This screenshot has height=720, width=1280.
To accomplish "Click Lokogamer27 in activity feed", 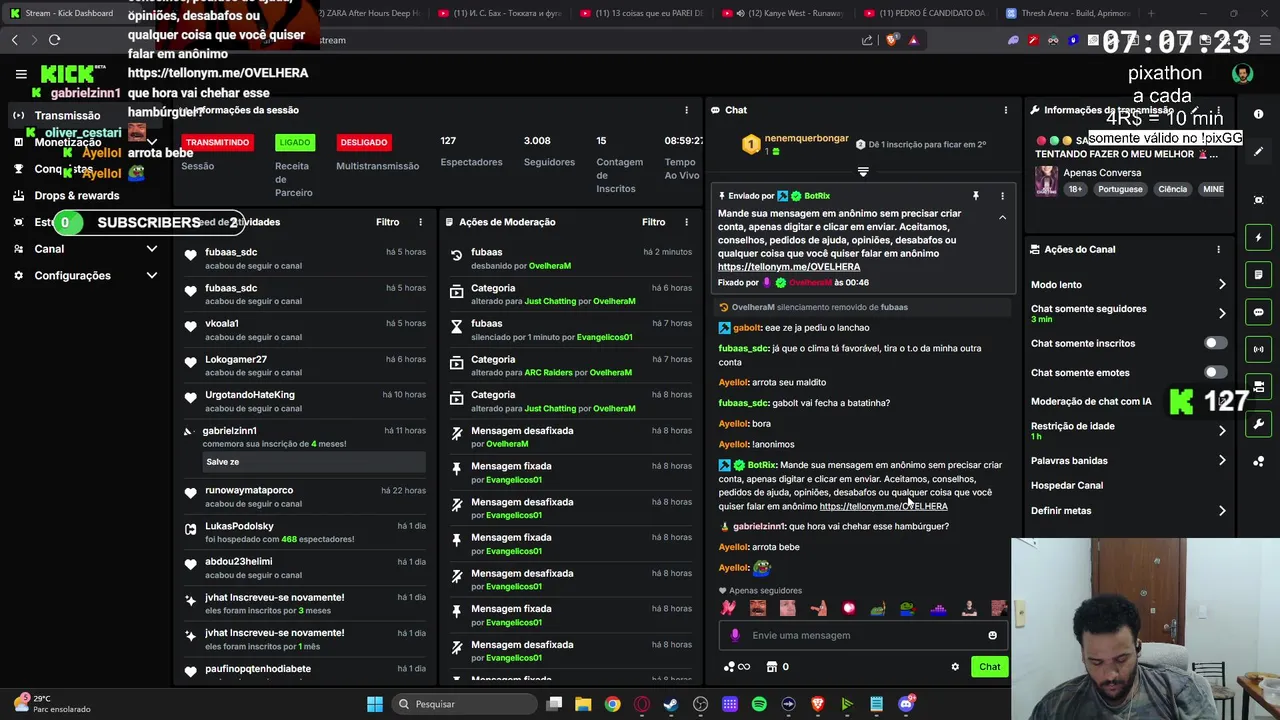I will pyautogui.click(x=236, y=359).
